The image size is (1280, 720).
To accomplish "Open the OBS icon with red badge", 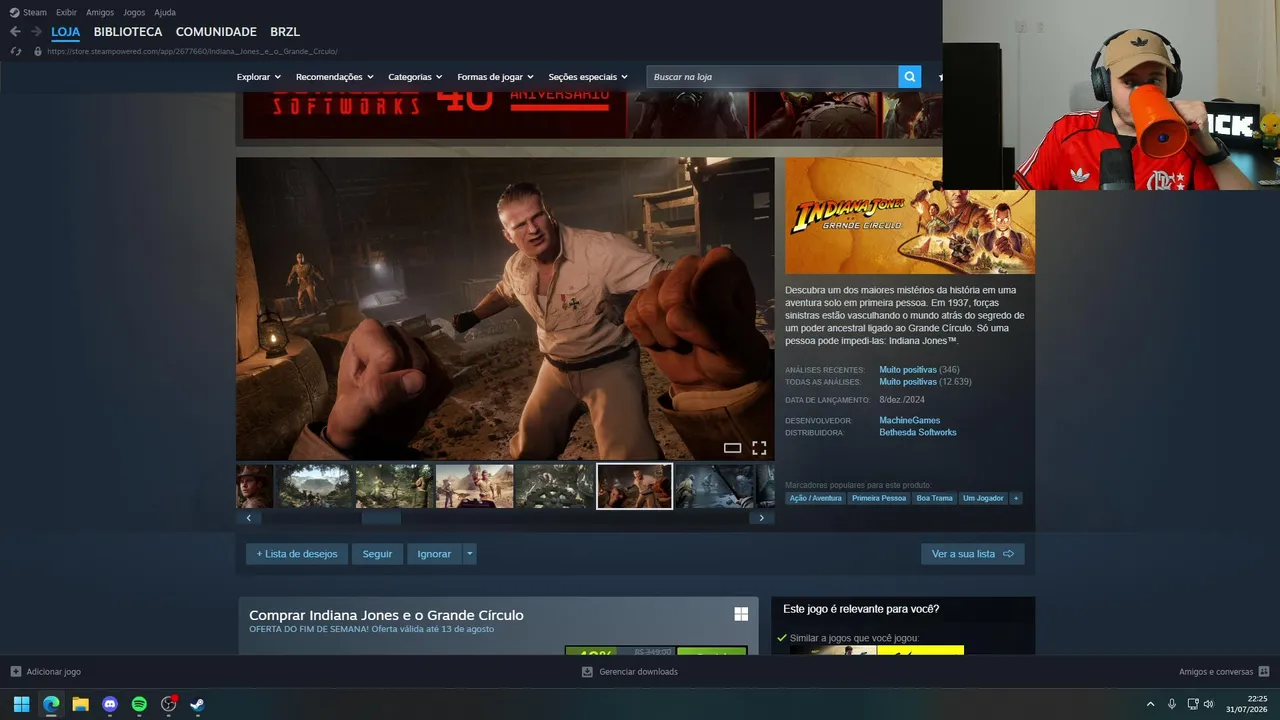I will [168, 704].
